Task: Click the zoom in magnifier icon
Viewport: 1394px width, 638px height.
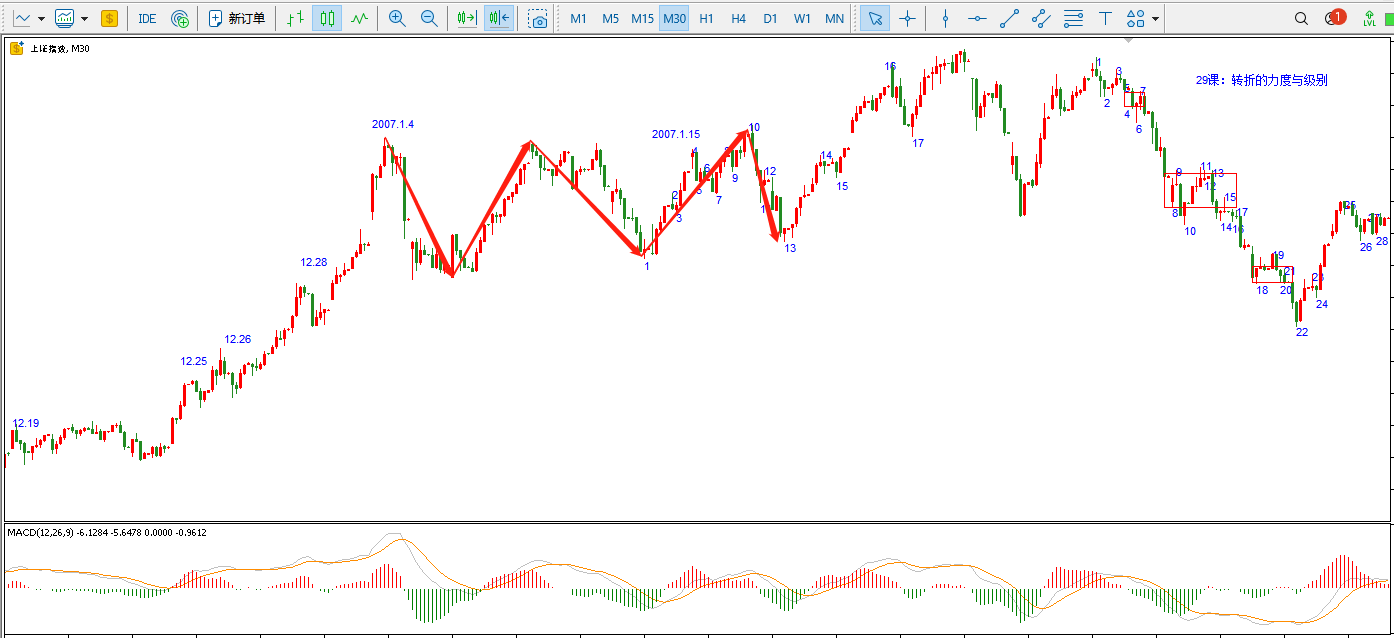Action: (397, 18)
